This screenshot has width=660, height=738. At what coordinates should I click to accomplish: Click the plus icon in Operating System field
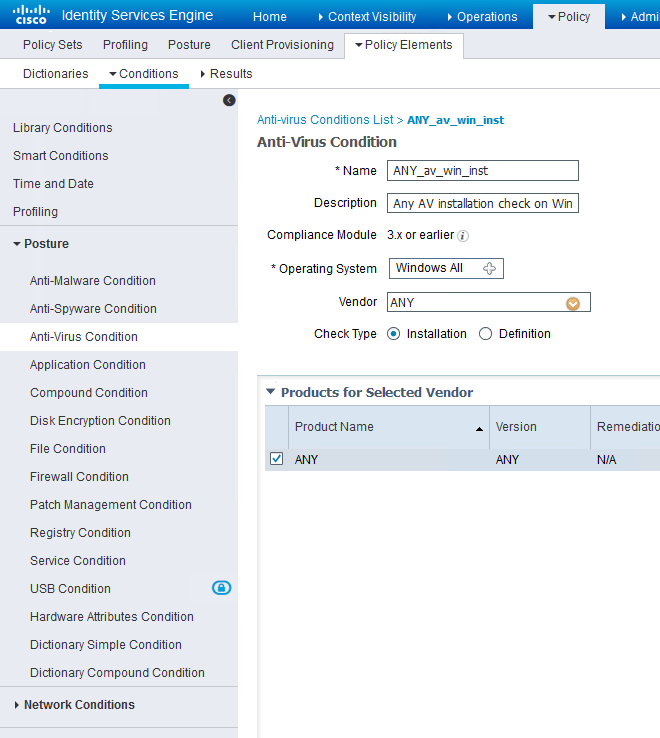pos(490,268)
